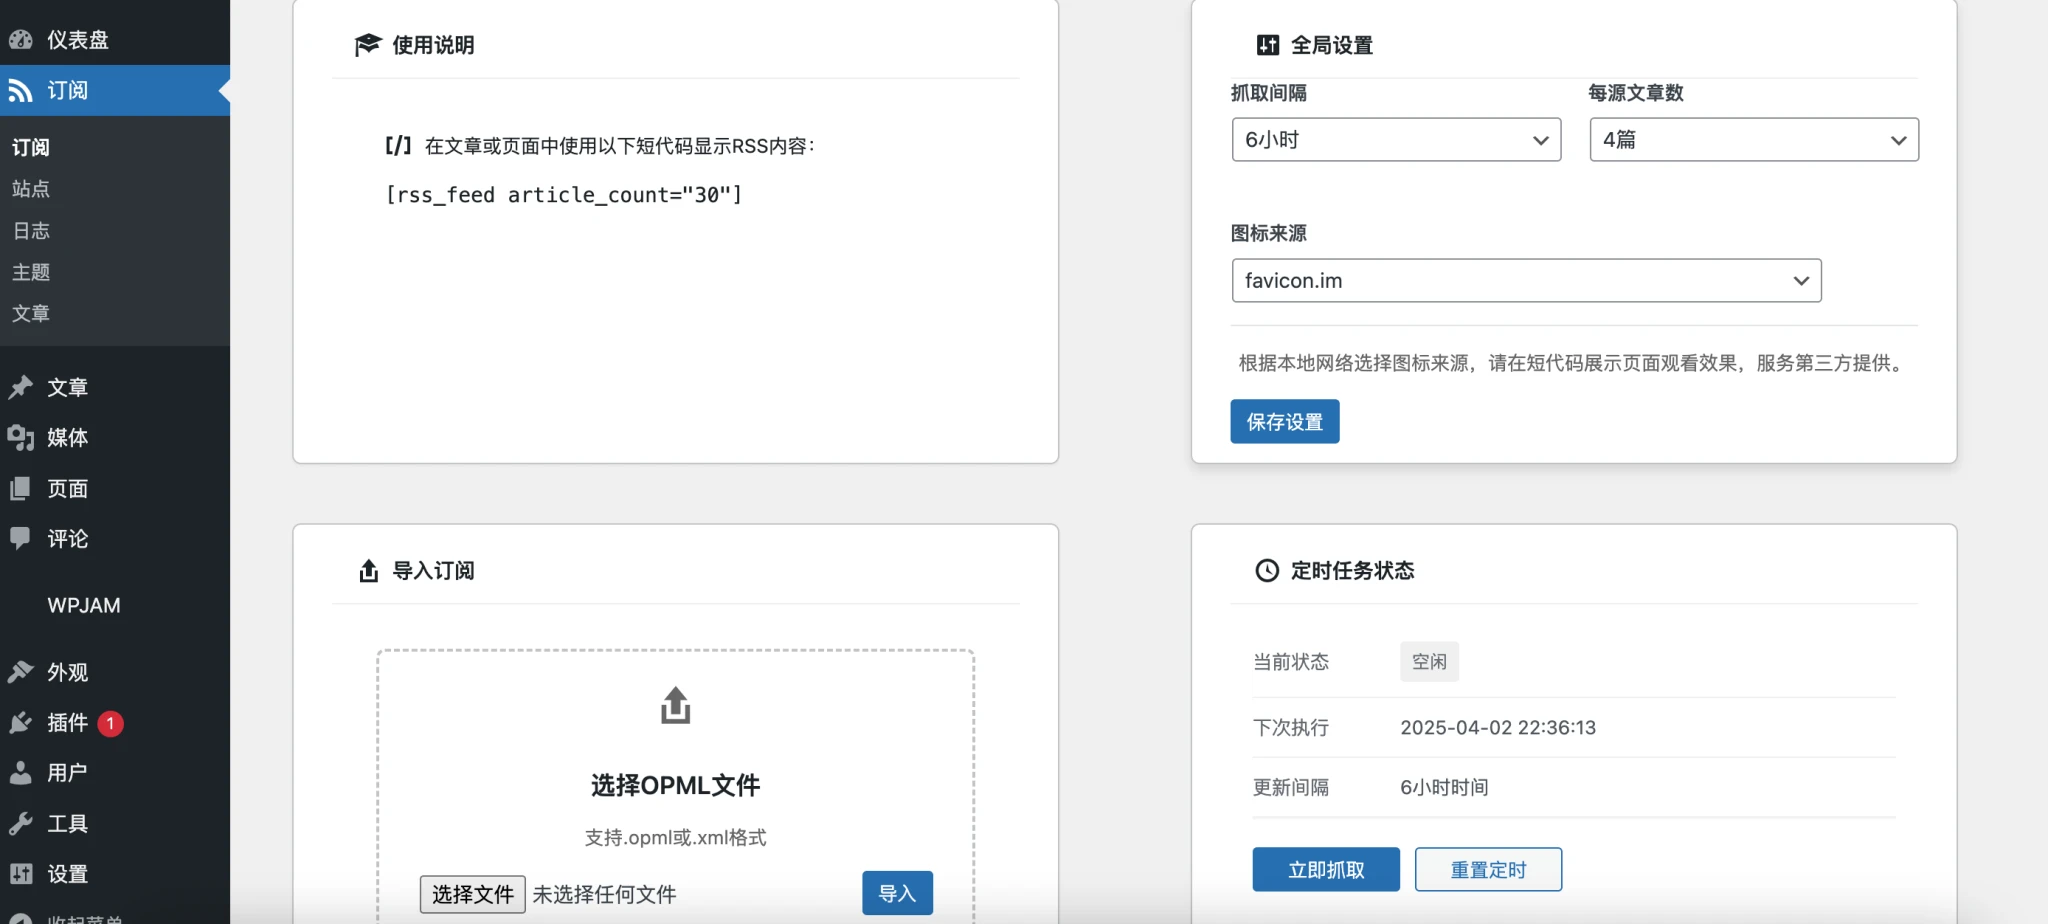Click the paintbrush icon for 外观

point(21,672)
